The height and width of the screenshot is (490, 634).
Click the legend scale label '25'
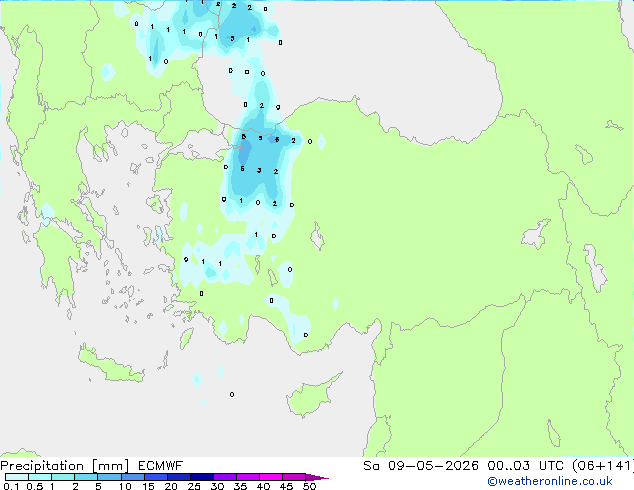tap(194, 486)
